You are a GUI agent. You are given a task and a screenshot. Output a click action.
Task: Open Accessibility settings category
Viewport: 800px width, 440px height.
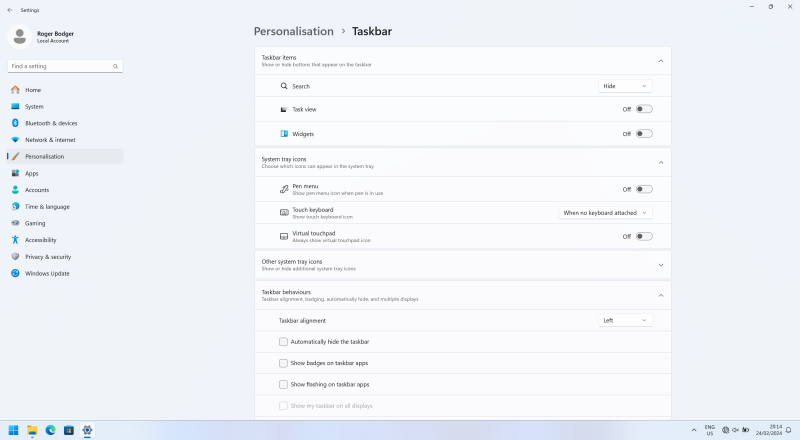point(65,240)
